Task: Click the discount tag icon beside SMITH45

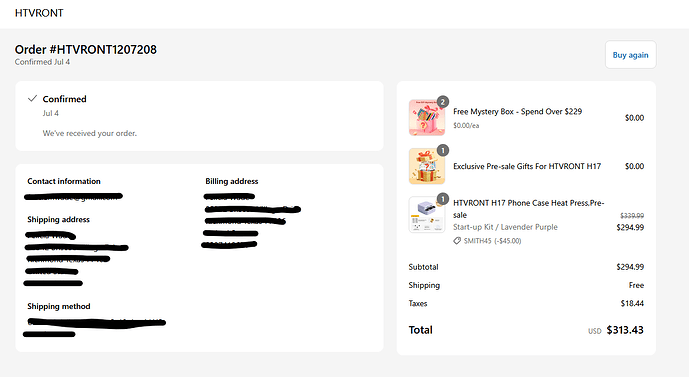Action: click(x=457, y=241)
